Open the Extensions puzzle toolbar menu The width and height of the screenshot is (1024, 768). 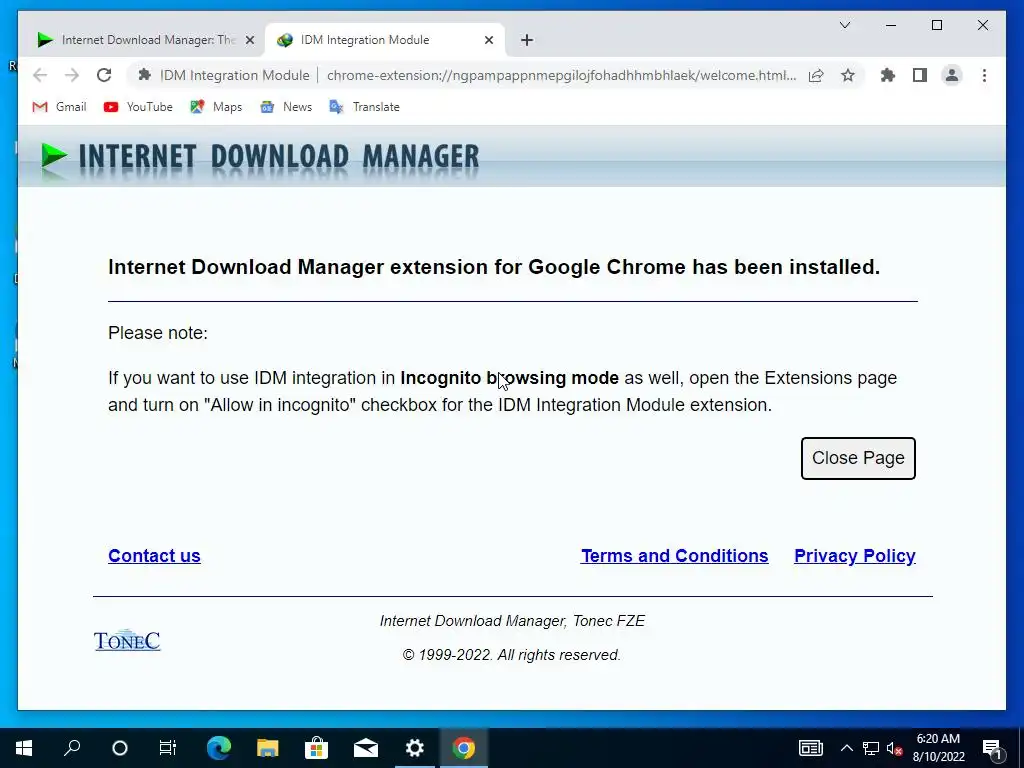tap(888, 75)
